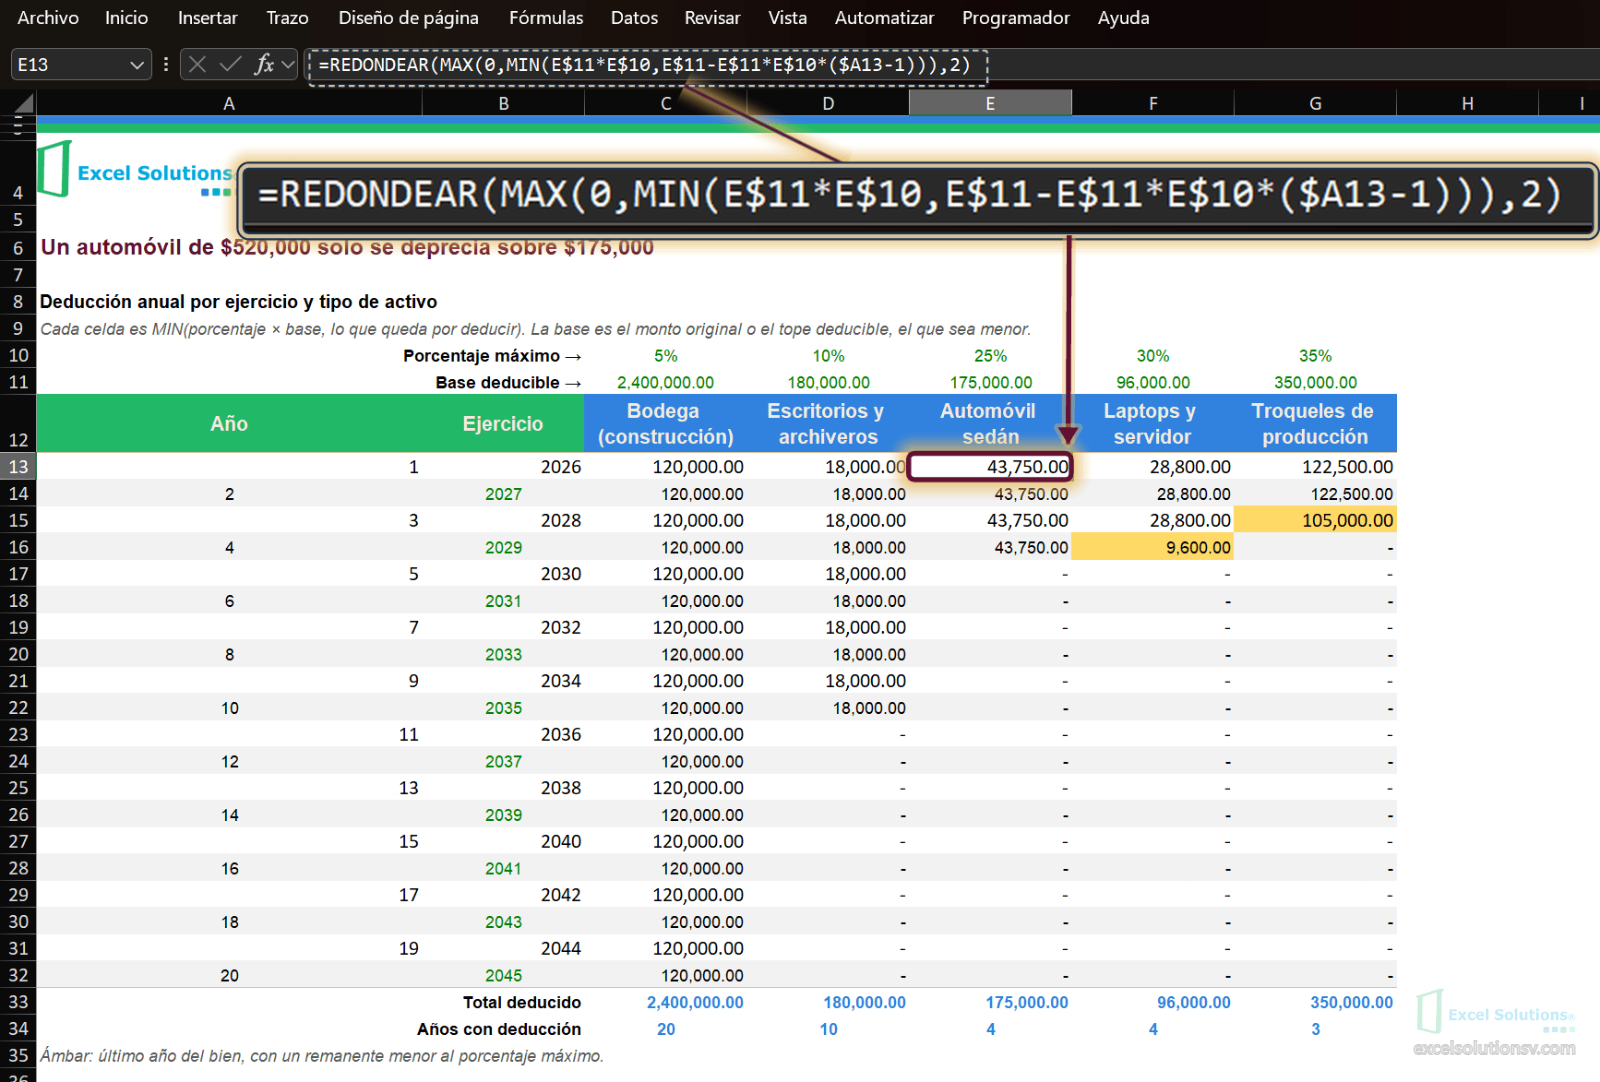The height and width of the screenshot is (1082, 1600).
Task: Click the Bodega (construcción) header cell
Action: tap(665, 424)
